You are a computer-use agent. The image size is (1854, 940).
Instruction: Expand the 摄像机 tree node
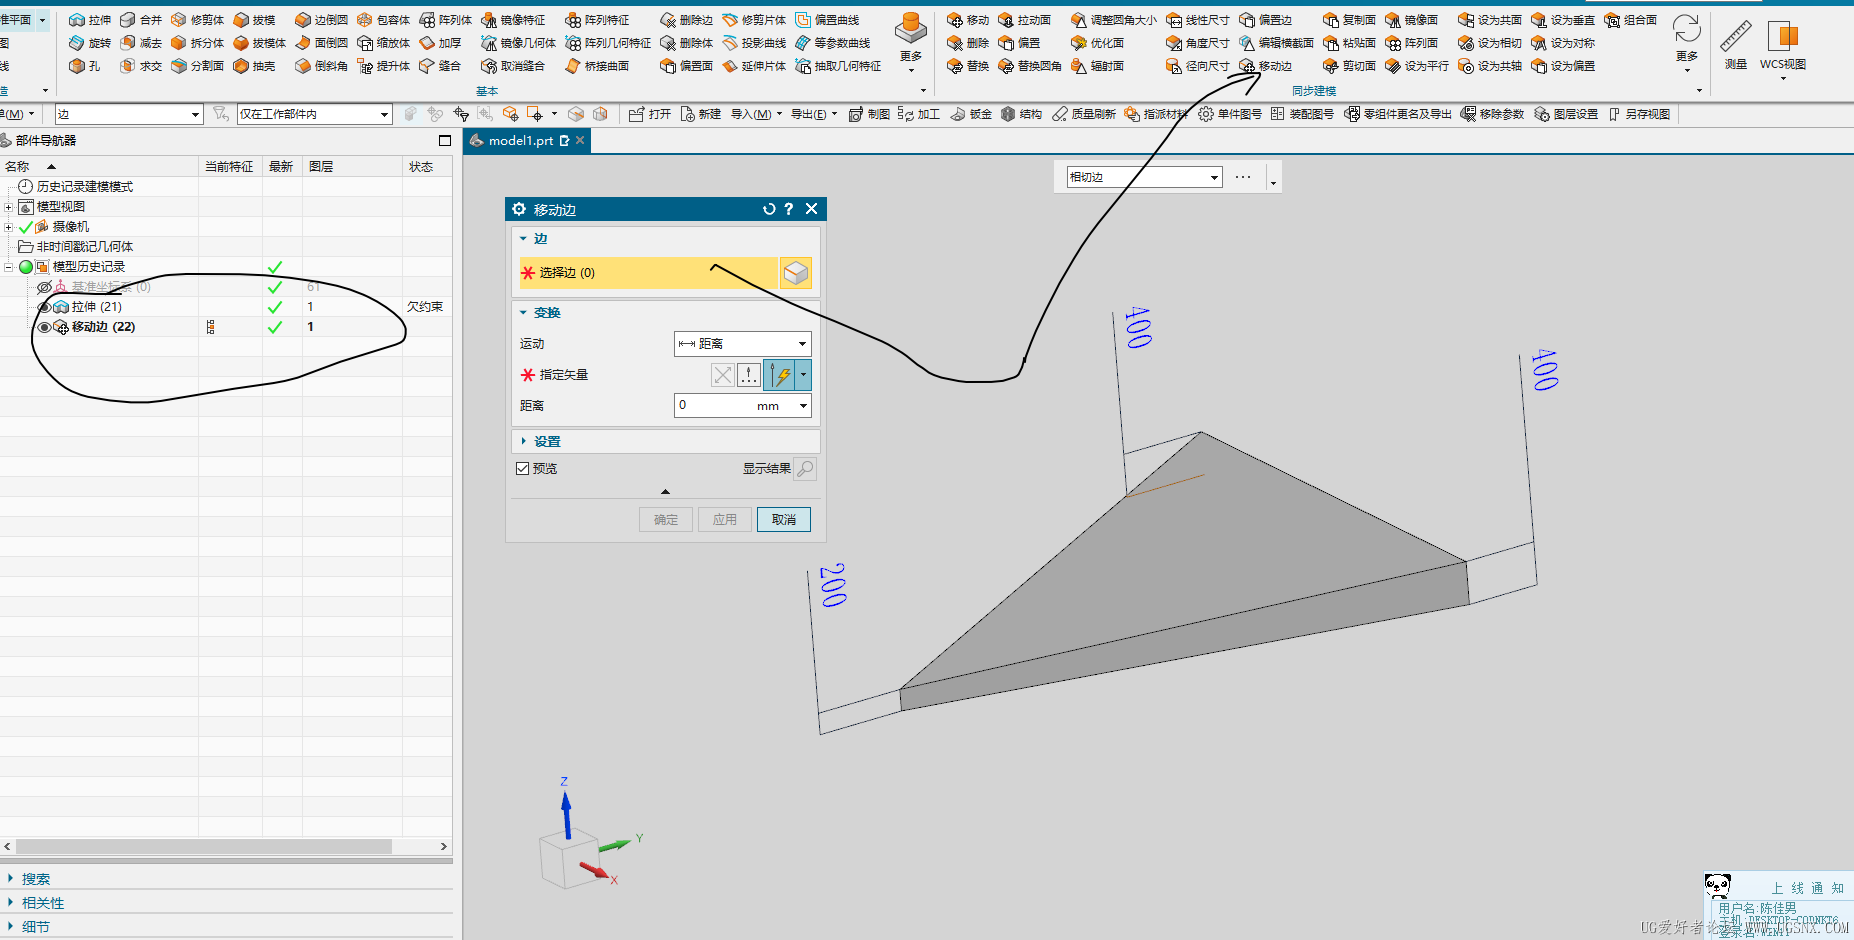coord(9,227)
